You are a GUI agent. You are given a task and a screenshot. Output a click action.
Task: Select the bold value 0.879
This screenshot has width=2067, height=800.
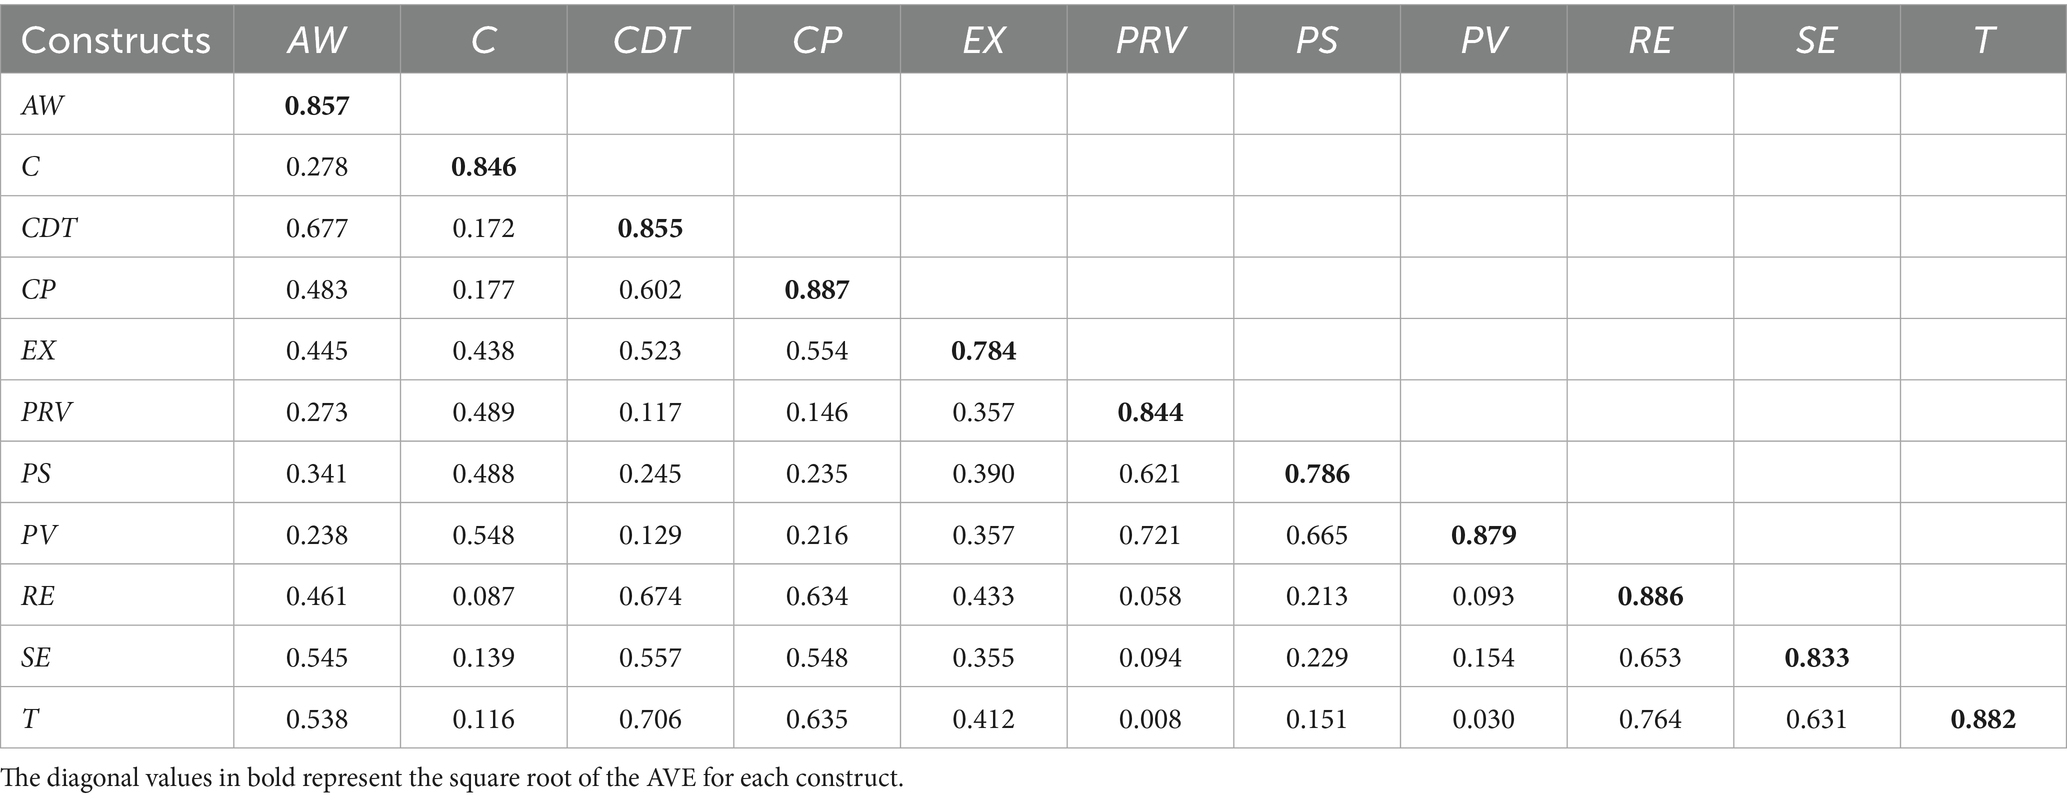pos(1484,535)
